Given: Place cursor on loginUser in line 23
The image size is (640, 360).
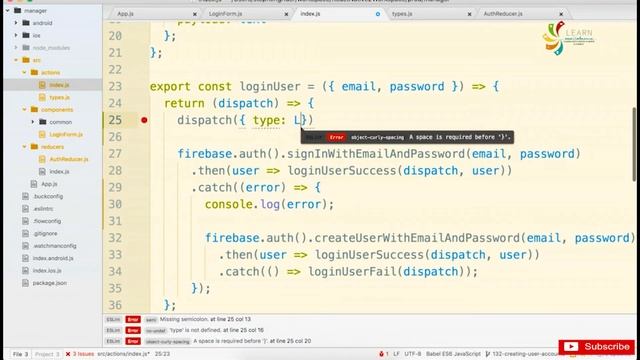Looking at the screenshot, I should click(x=270, y=87).
